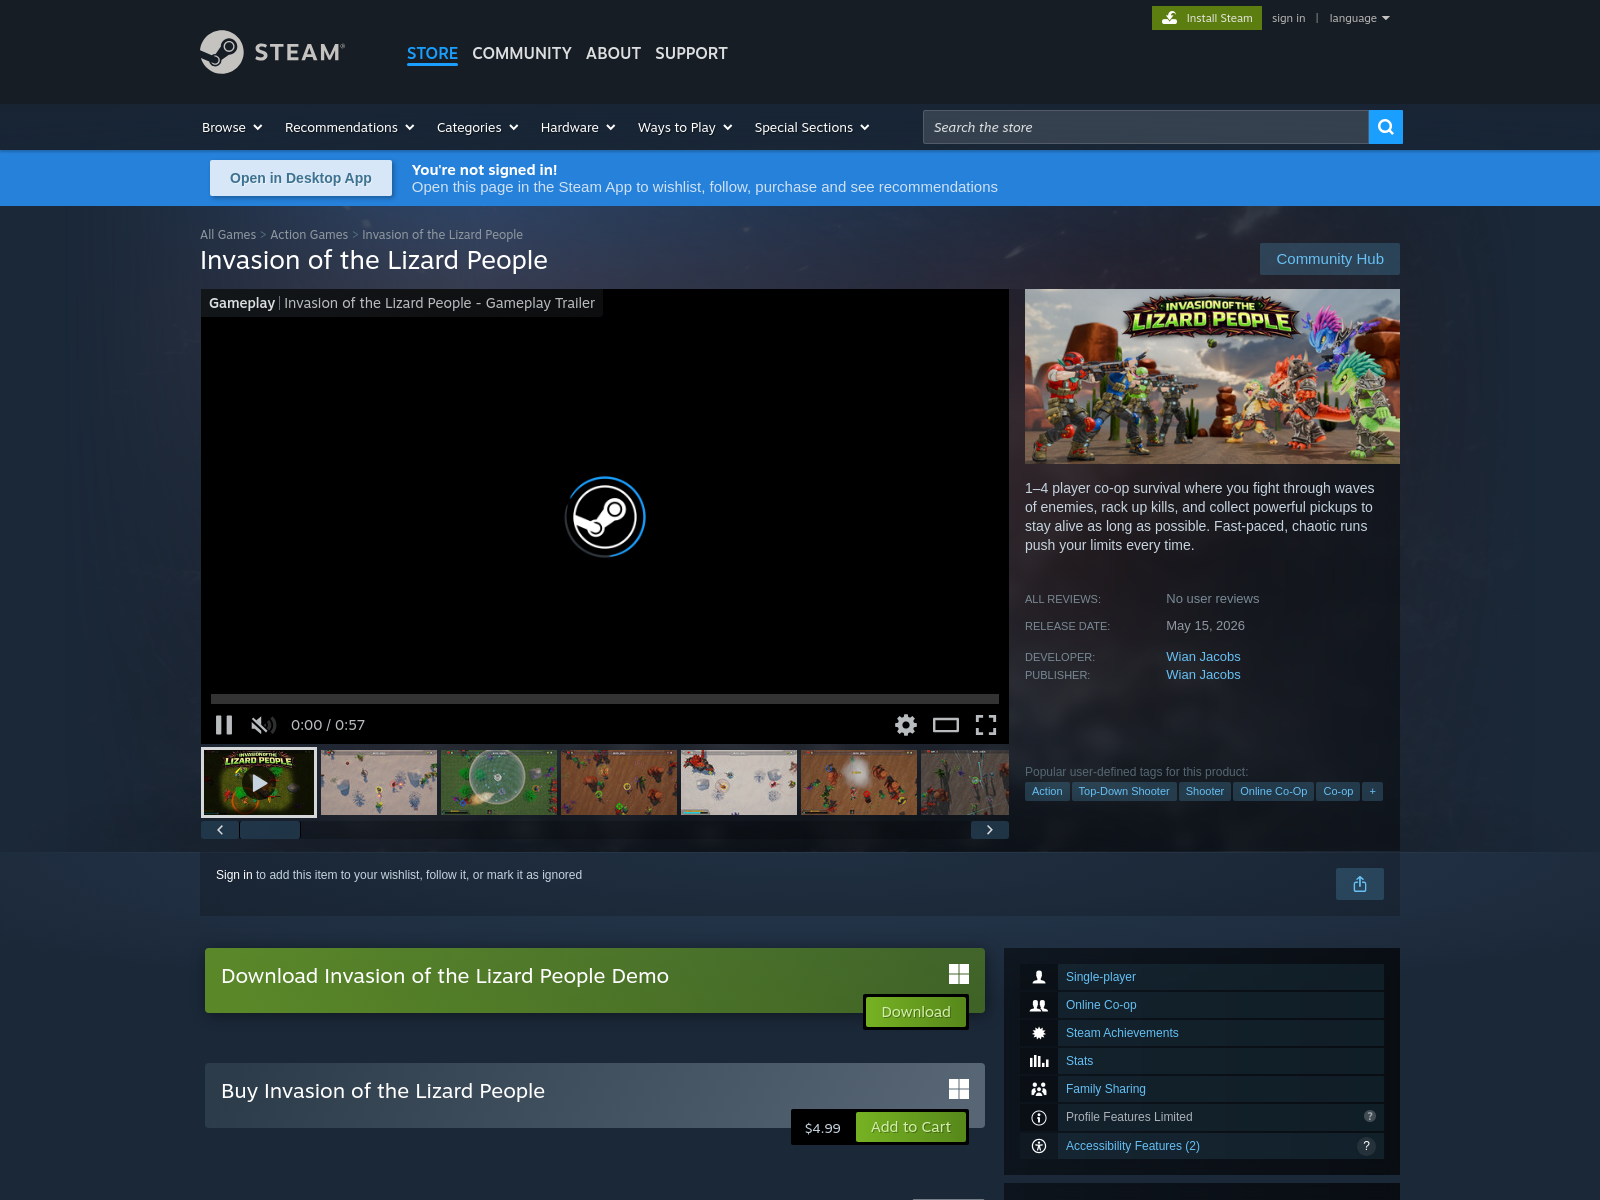Add the game to cart
The height and width of the screenshot is (1200, 1600).
[x=911, y=1127]
